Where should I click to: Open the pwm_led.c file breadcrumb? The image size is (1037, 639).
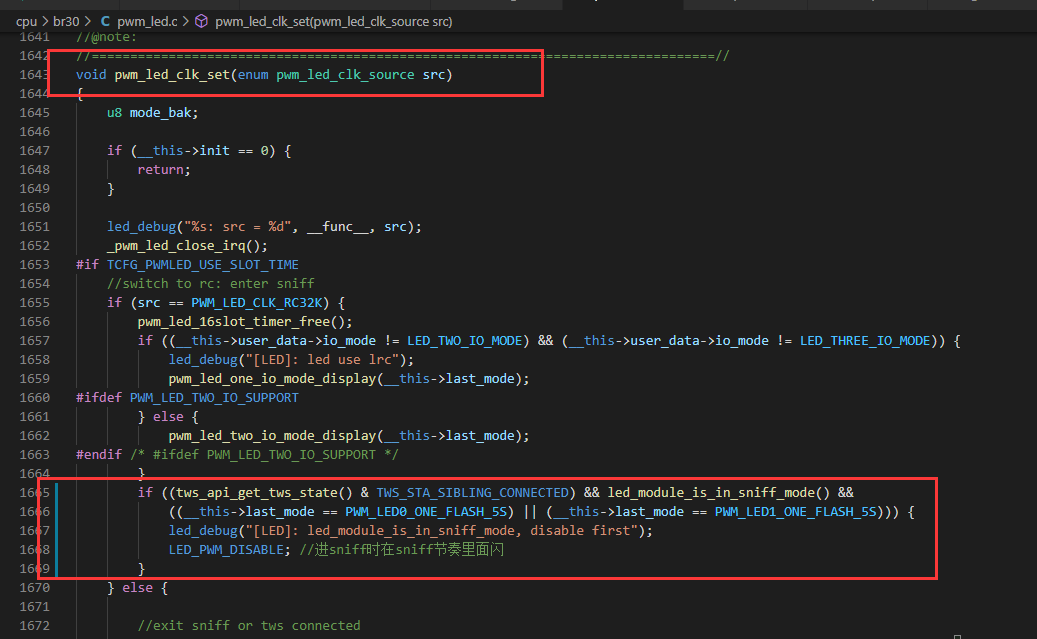(x=147, y=21)
